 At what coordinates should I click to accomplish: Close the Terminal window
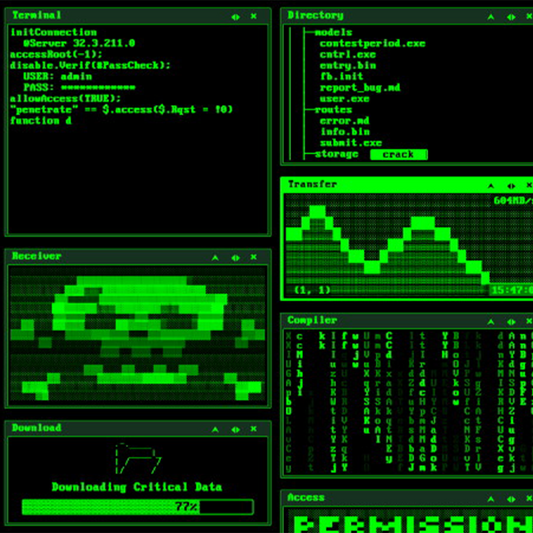(254, 16)
